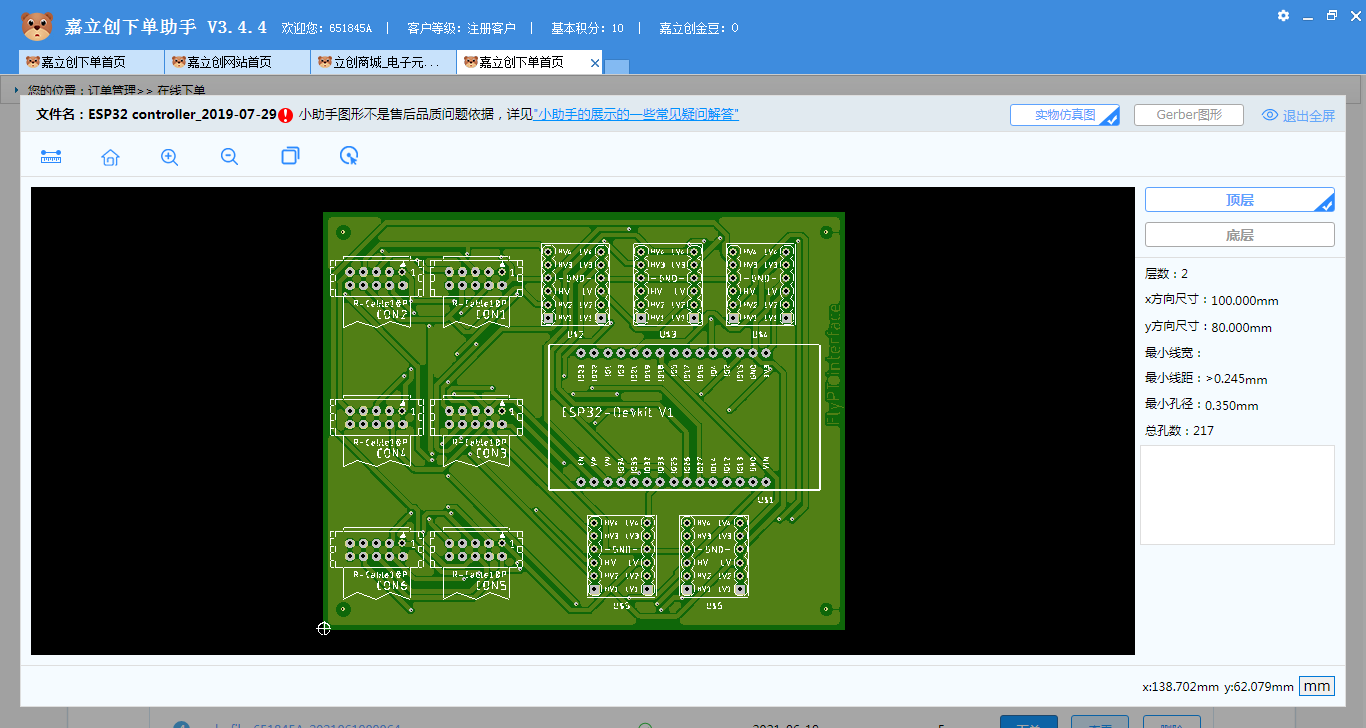Select the ruler measurement tool
Viewport: 1366px width, 728px height.
pos(51,157)
